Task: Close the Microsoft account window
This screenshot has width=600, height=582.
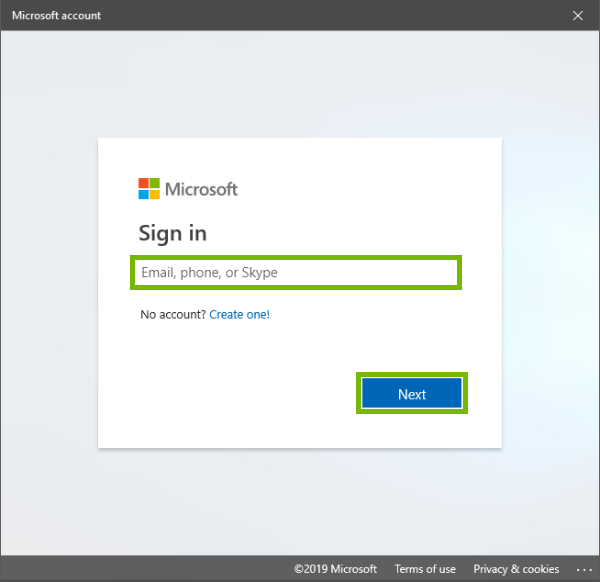Action: click(x=578, y=15)
